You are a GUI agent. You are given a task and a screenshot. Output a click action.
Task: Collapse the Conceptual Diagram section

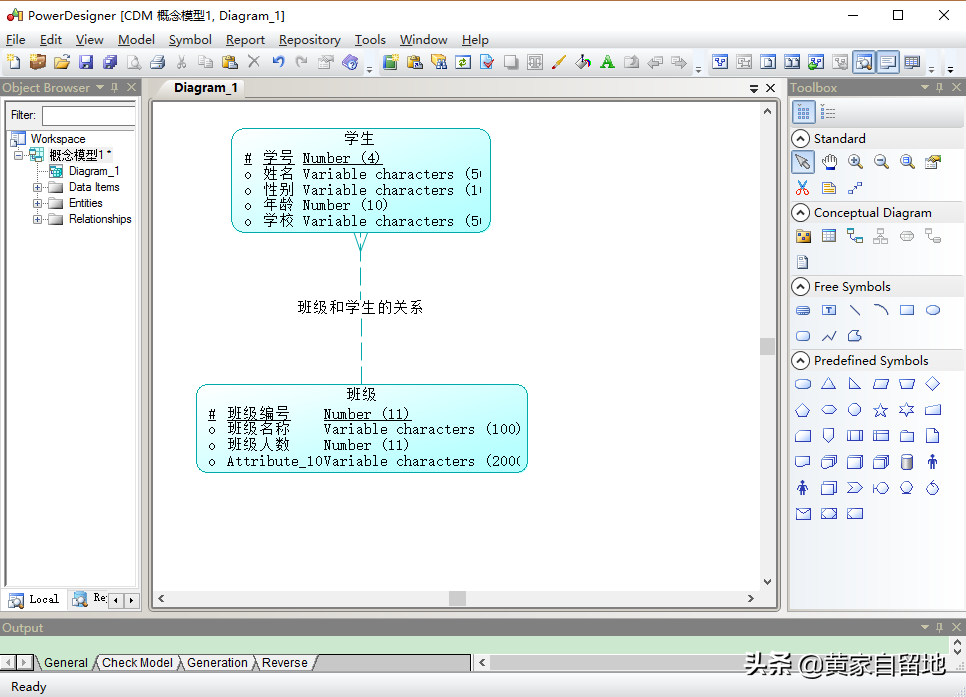tap(800, 212)
